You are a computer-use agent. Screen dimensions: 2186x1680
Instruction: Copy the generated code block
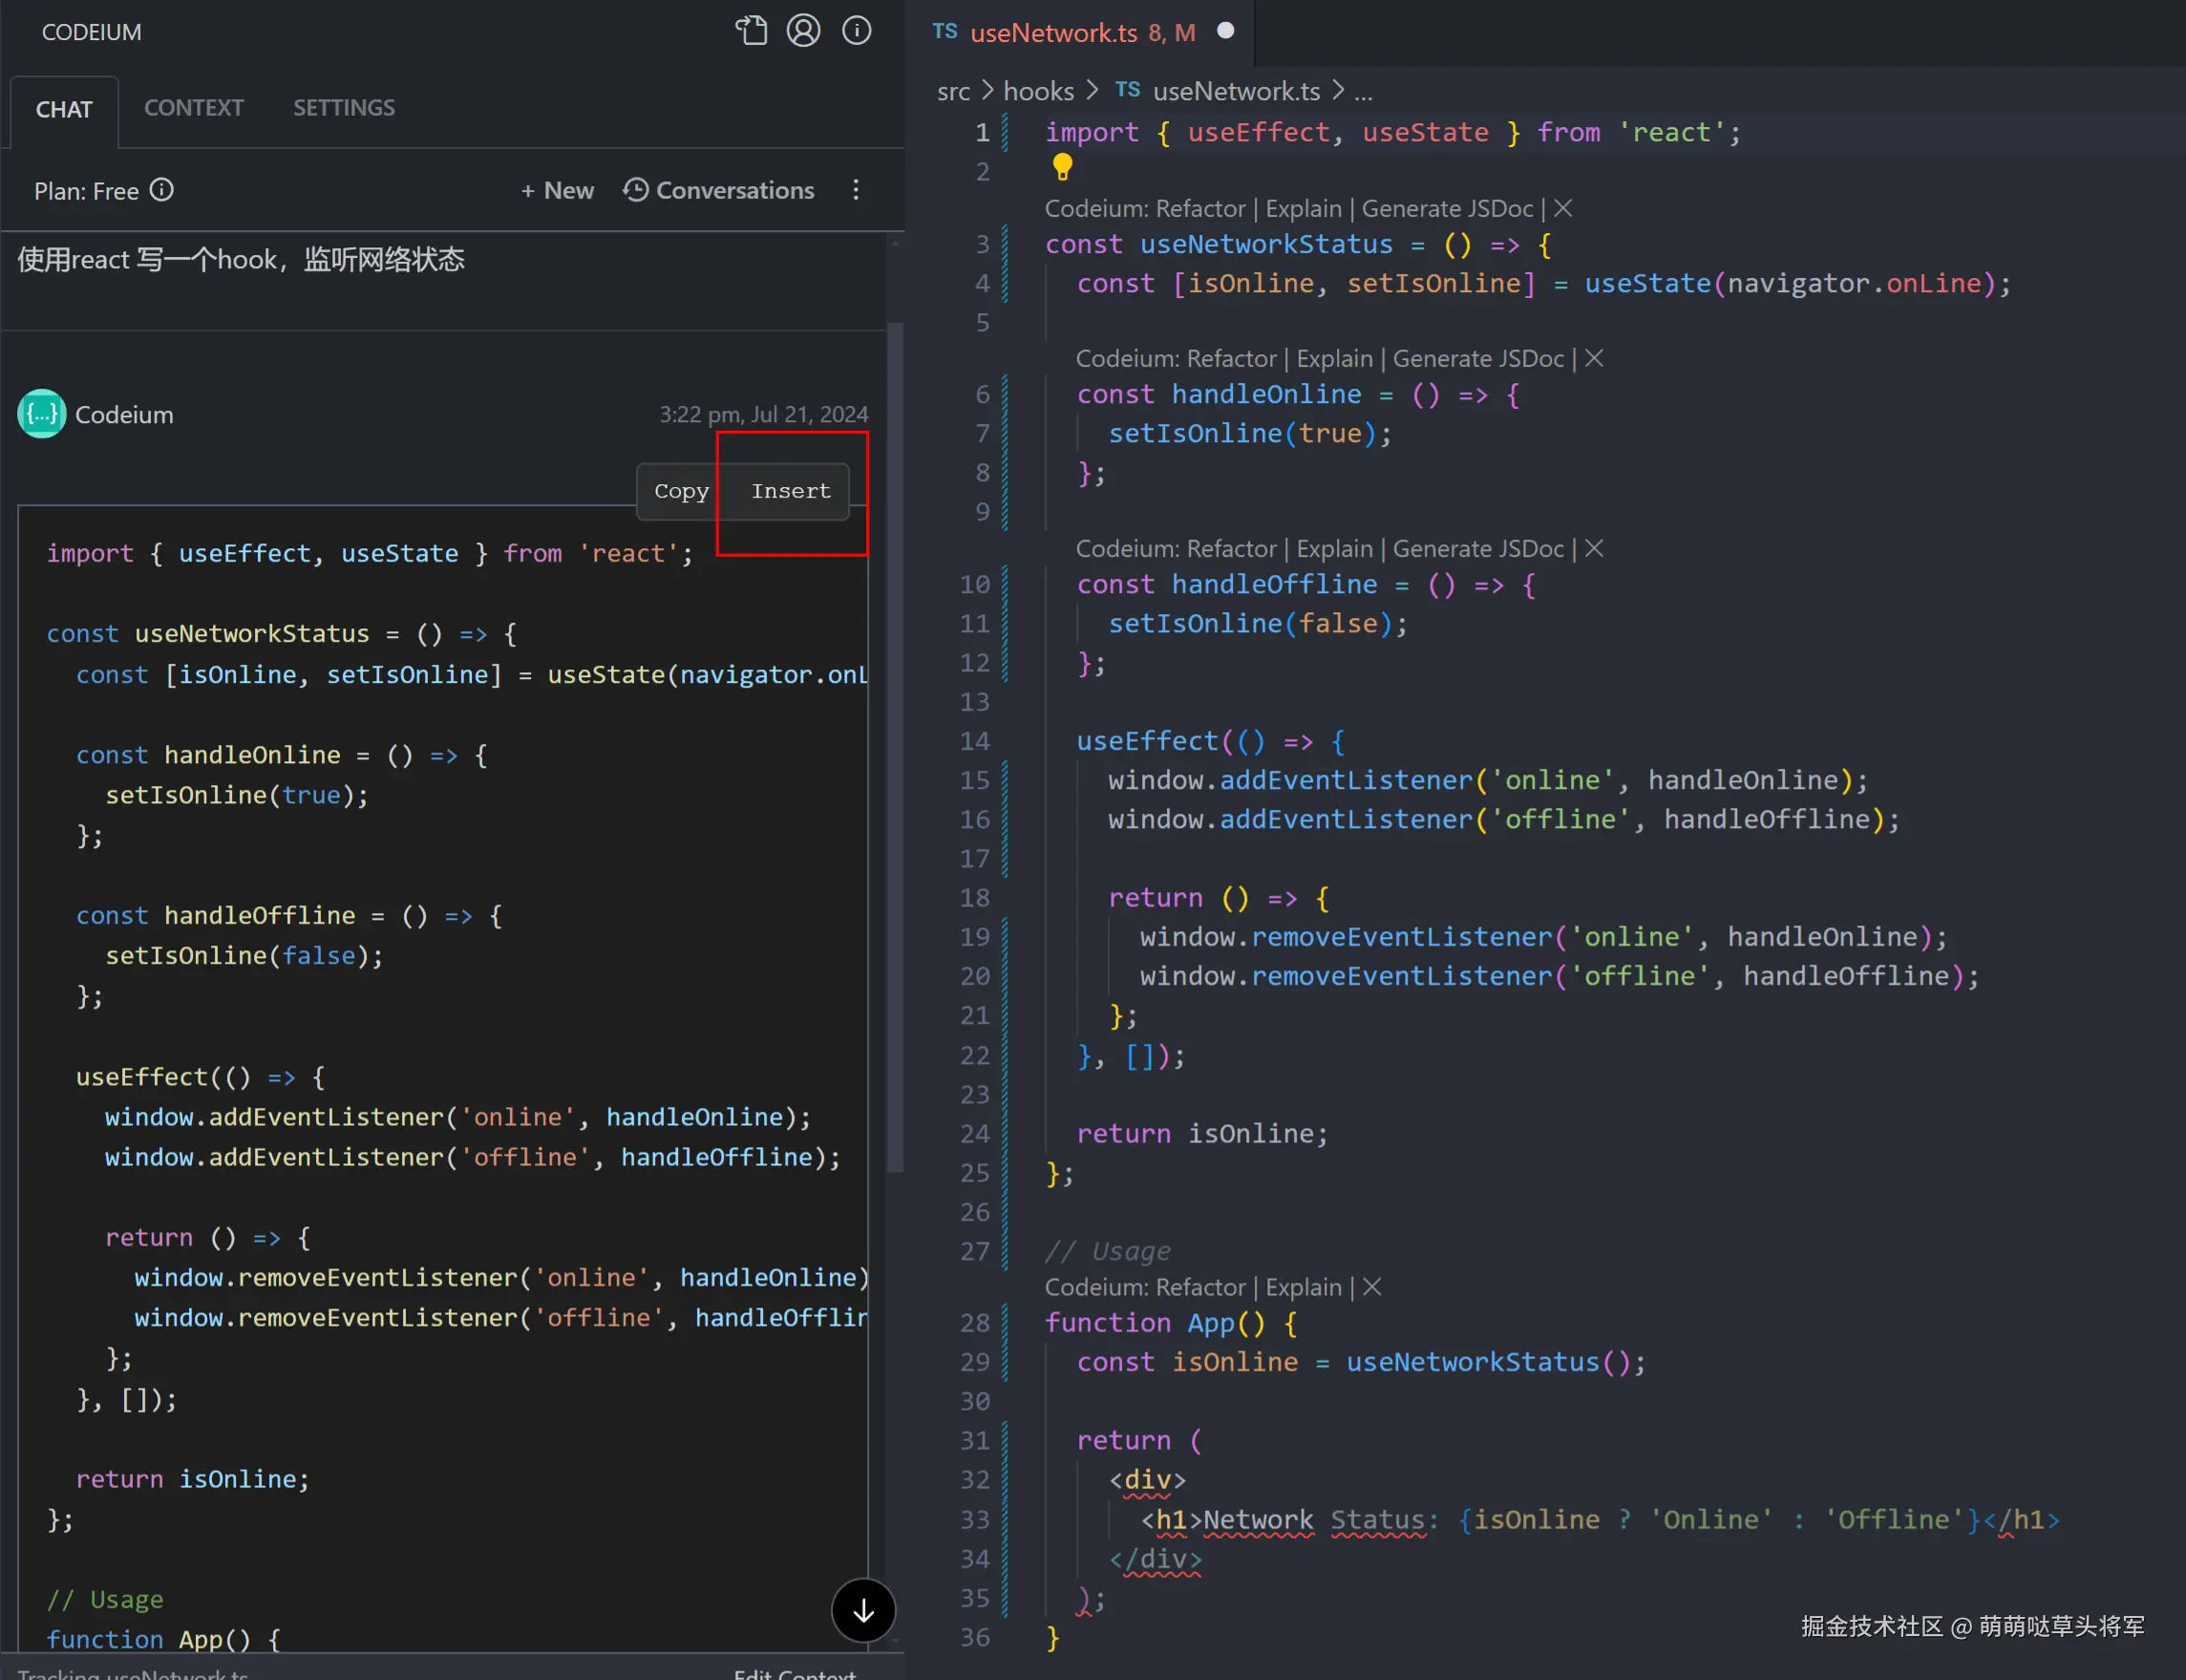681,491
